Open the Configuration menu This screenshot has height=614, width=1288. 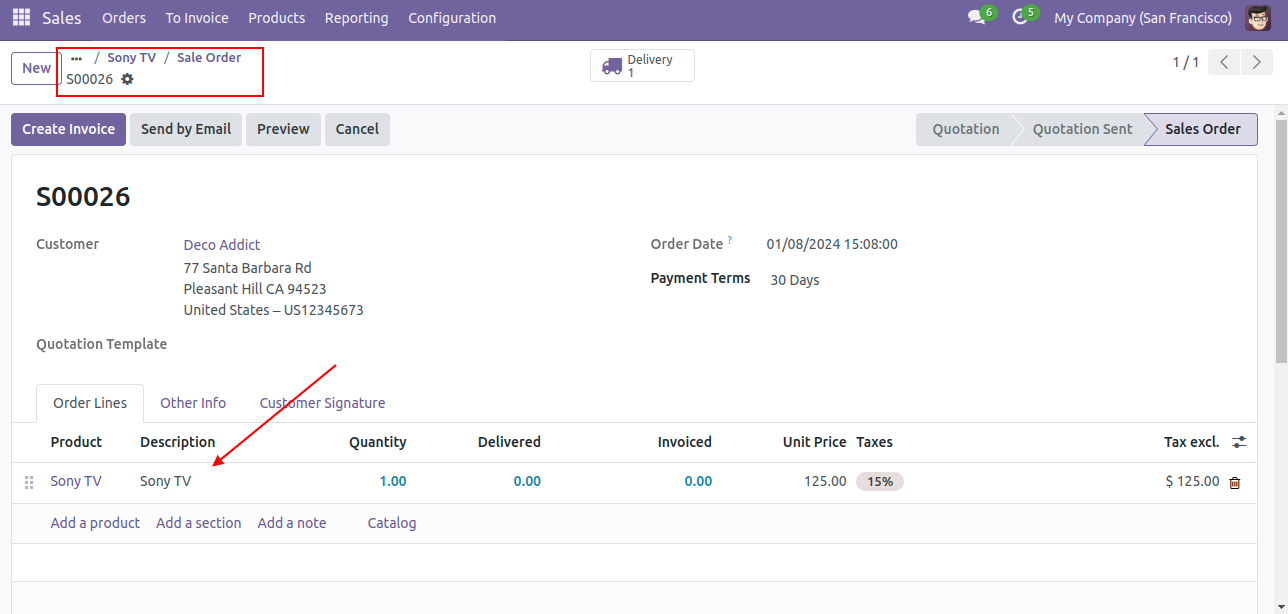point(452,18)
